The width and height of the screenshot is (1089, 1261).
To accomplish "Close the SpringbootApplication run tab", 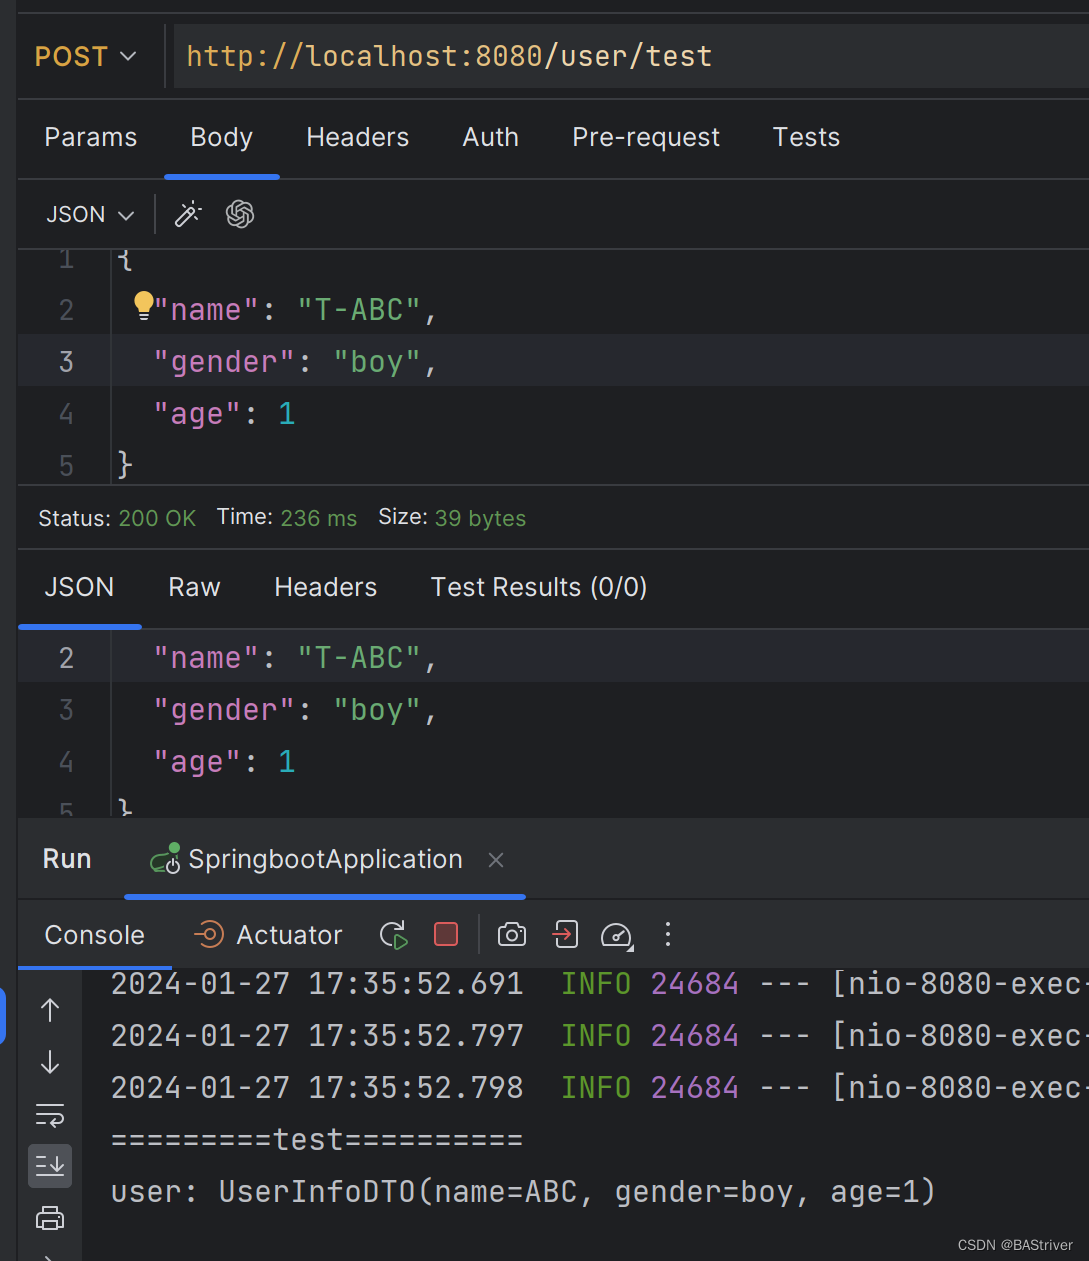I will (x=496, y=860).
